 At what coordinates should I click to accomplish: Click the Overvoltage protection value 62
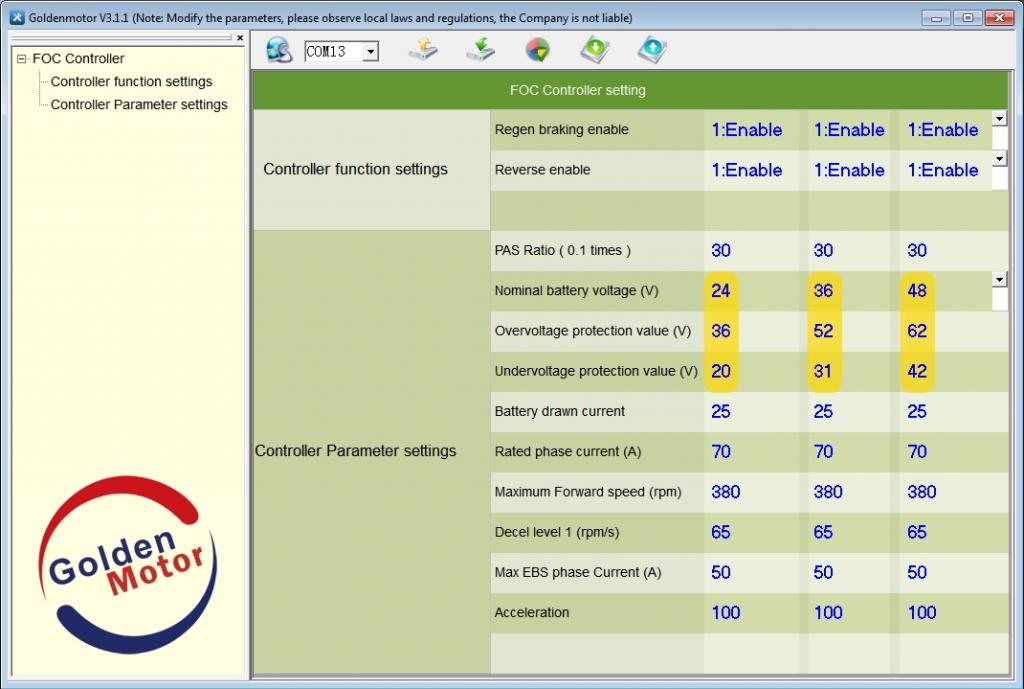tap(917, 331)
